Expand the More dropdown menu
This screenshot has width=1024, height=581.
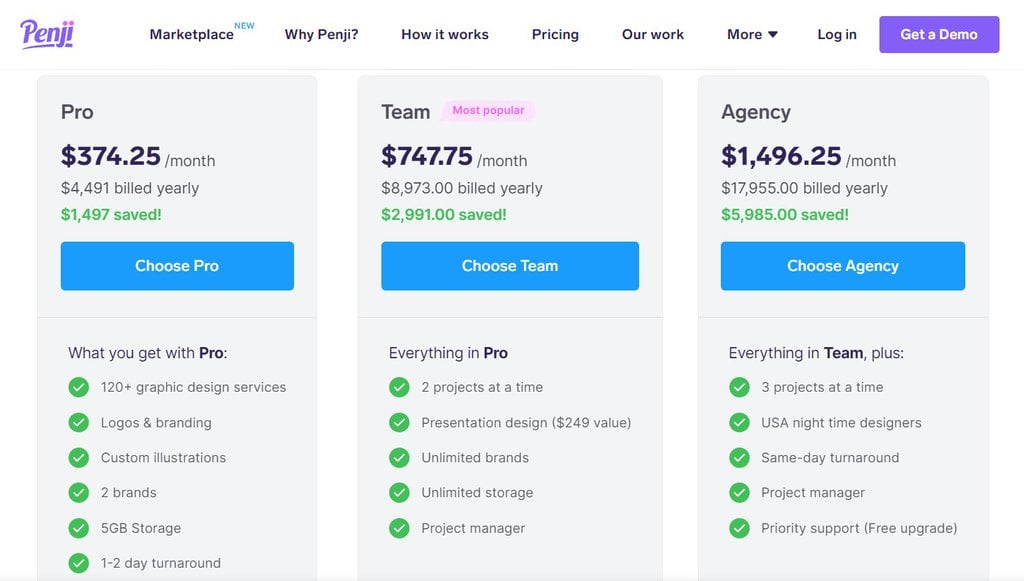coord(752,34)
